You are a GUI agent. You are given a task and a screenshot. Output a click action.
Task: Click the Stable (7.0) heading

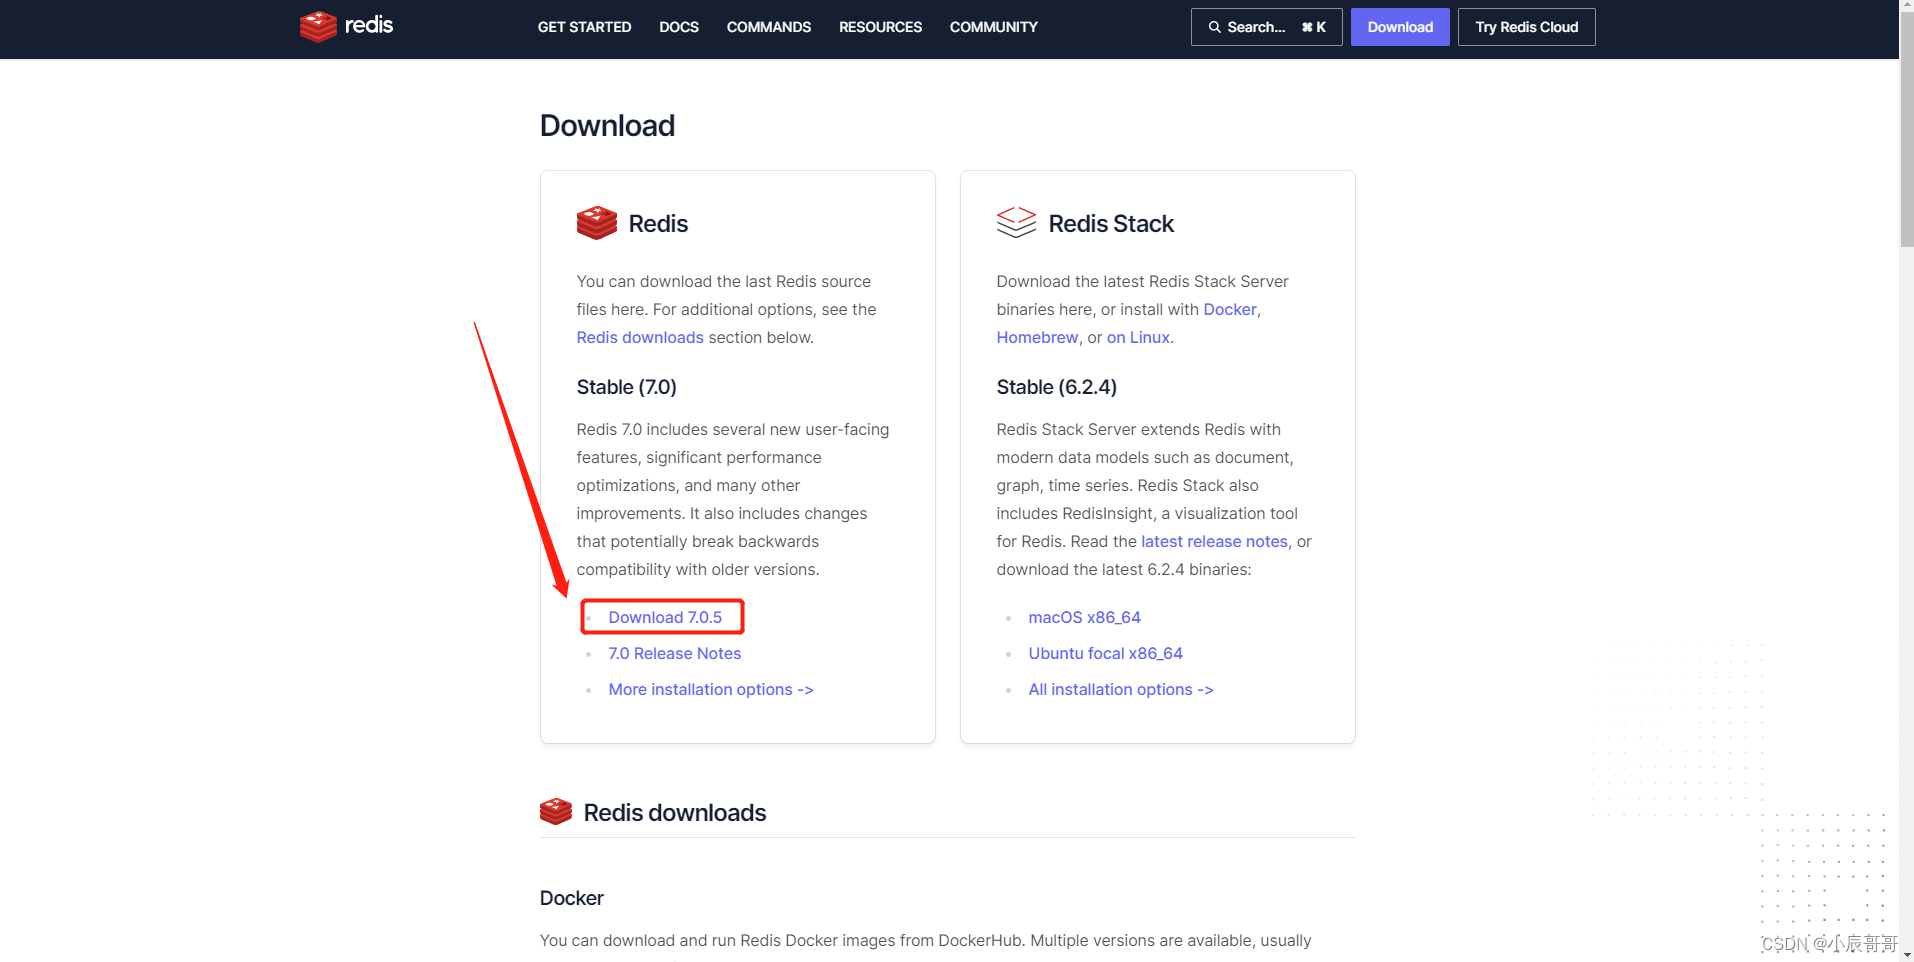click(626, 387)
